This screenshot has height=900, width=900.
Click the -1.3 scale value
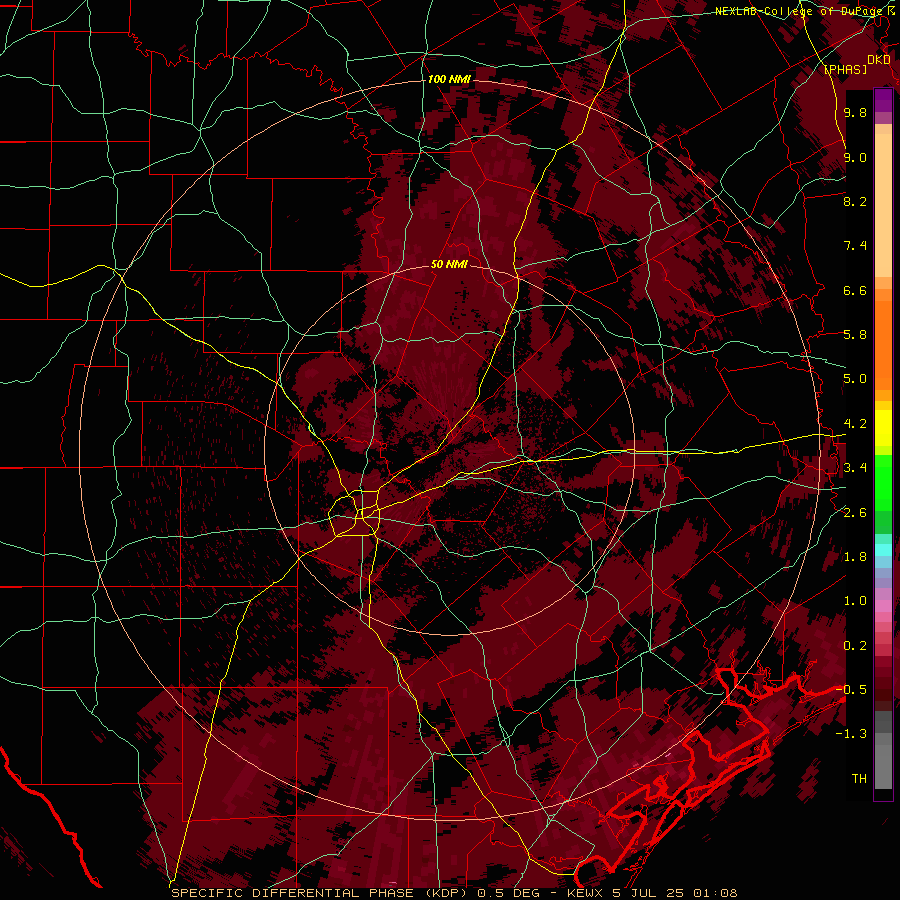pyautogui.click(x=852, y=734)
